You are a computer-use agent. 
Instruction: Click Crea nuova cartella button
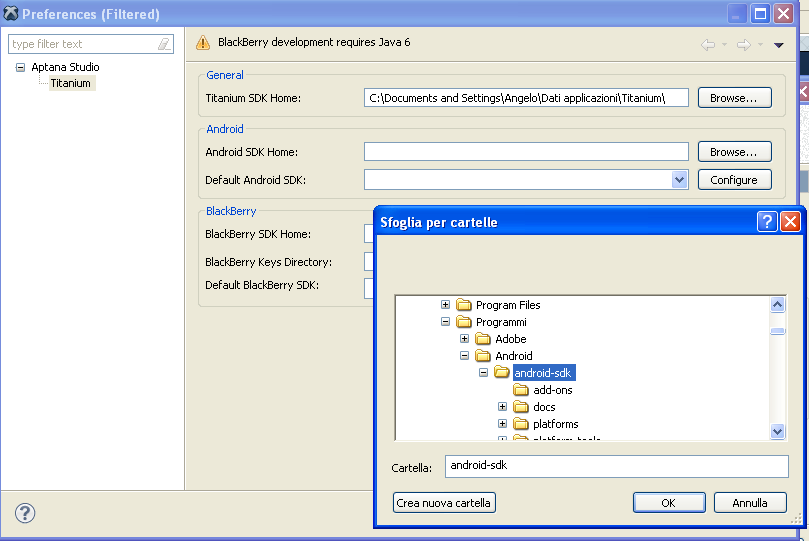[x=444, y=503]
